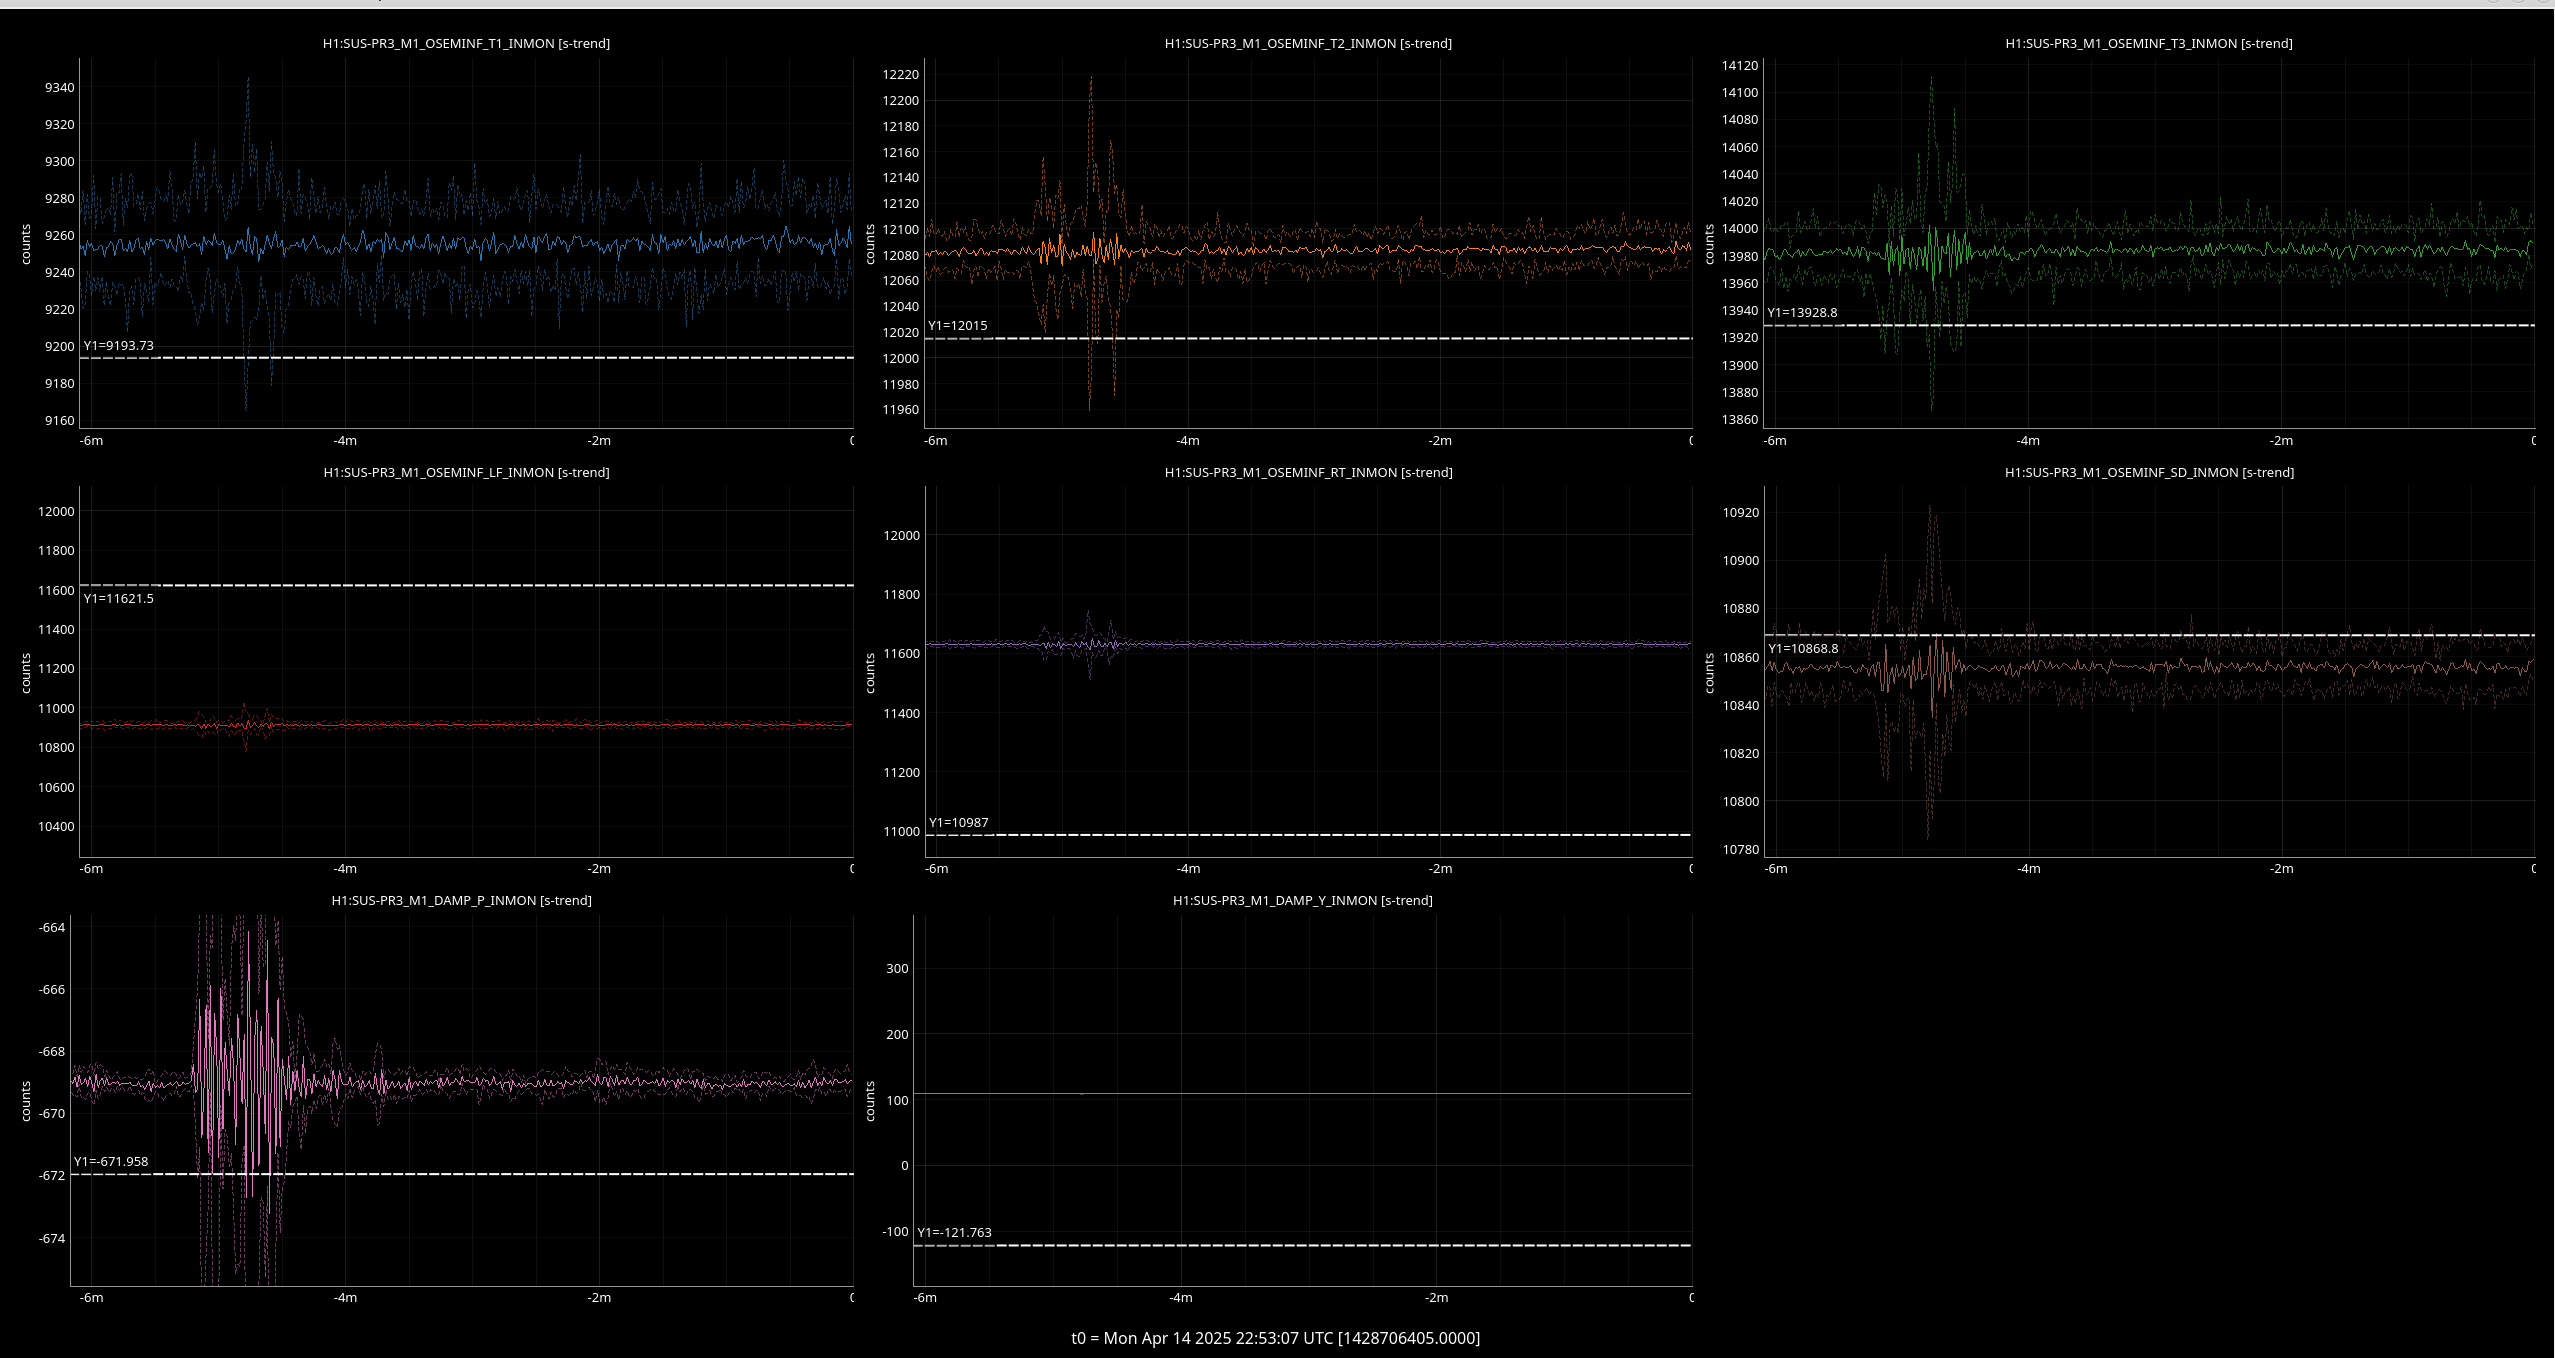The image size is (2555, 1358).
Task: Click the Y1=11621.5 cursor label
Action: 118,599
